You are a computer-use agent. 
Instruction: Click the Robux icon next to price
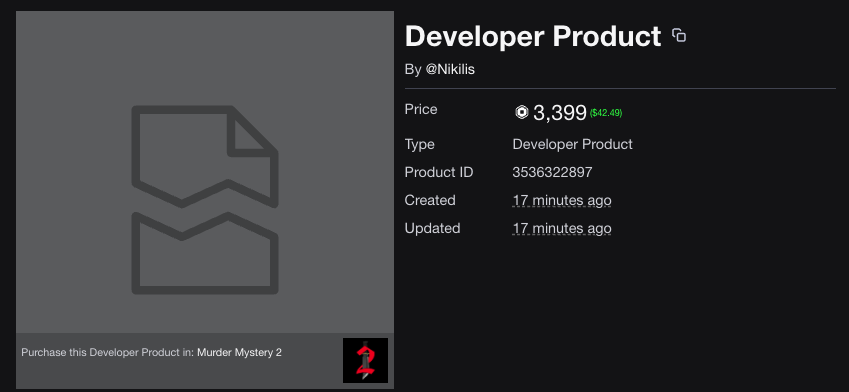(521, 112)
